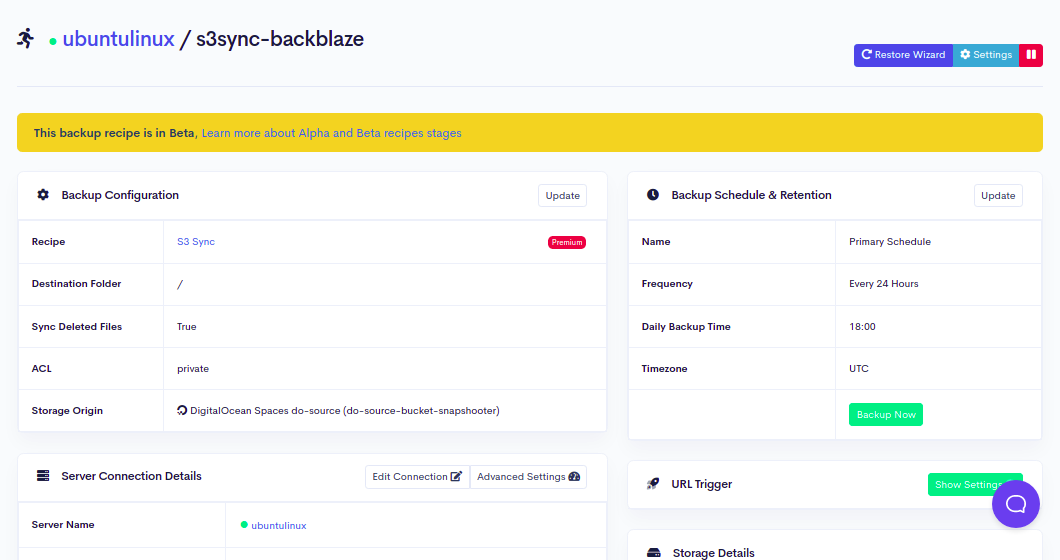Click the drive icon beside Storage Details

[654, 553]
